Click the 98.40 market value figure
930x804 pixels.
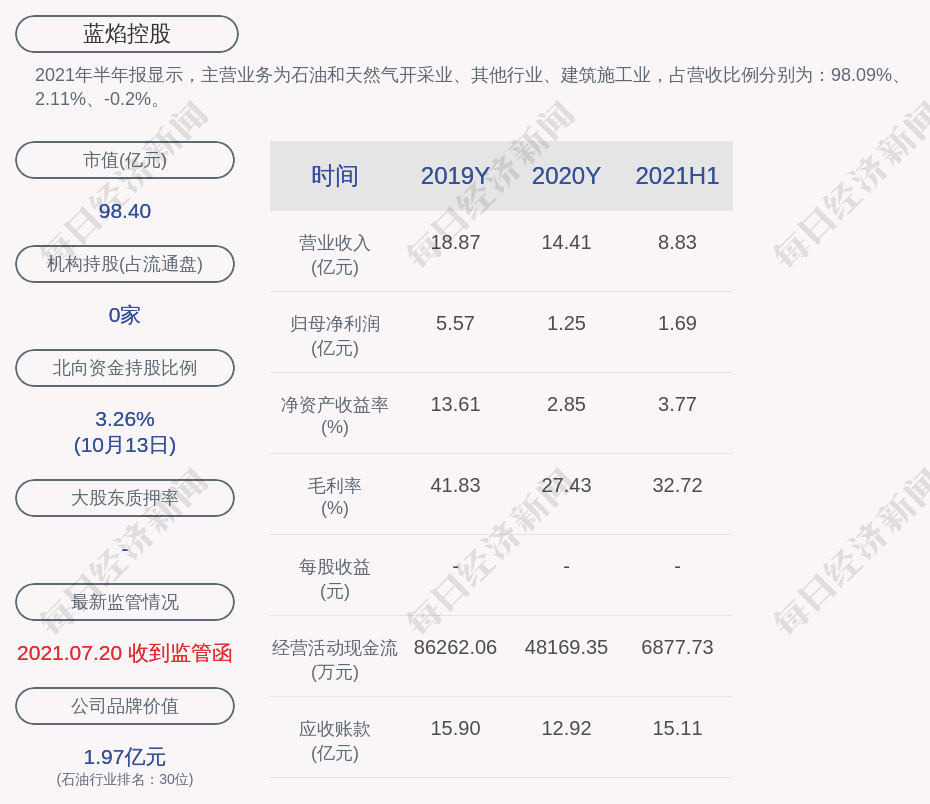[125, 211]
